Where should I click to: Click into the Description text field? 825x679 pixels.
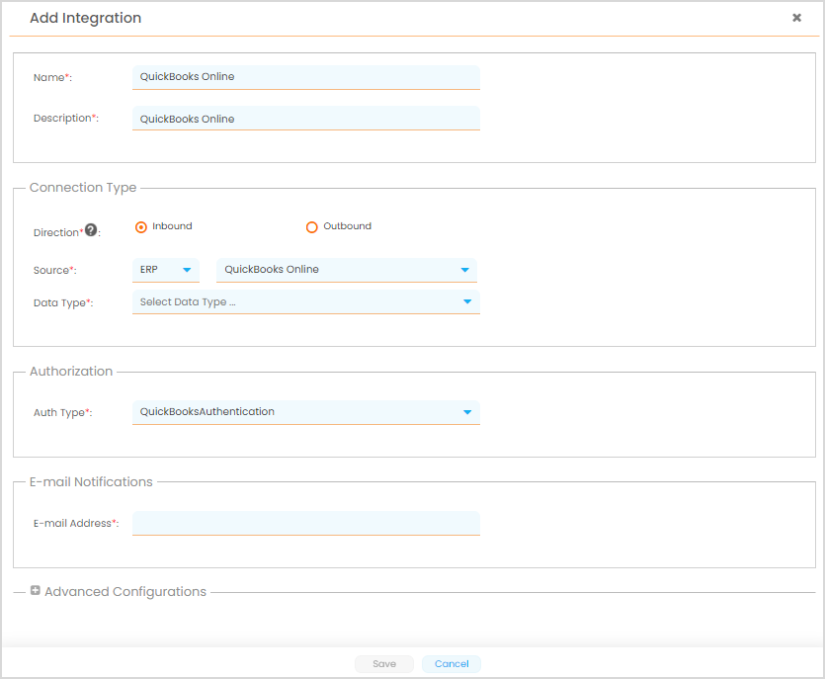(x=305, y=119)
